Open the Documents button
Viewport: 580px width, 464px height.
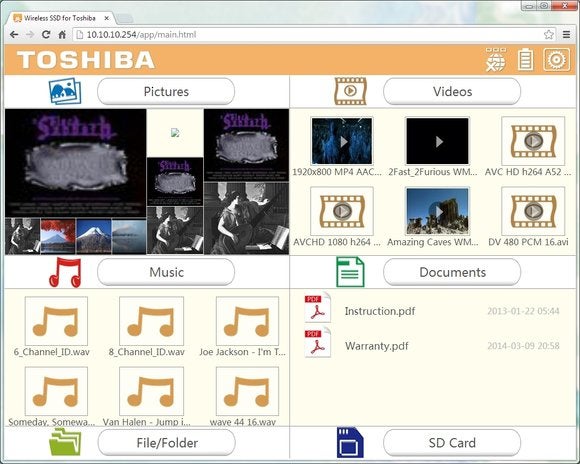[452, 272]
